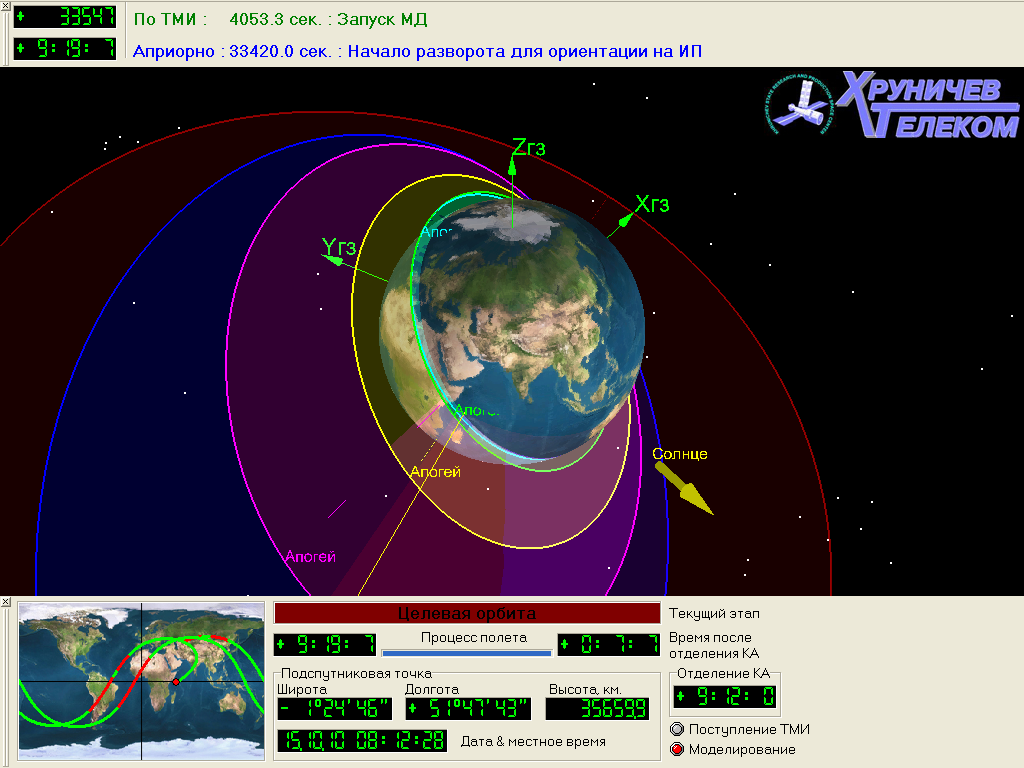The height and width of the screenshot is (768, 1024).
Task: Click the Подспутниковая точка group title
Action: pyautogui.click(x=357, y=673)
